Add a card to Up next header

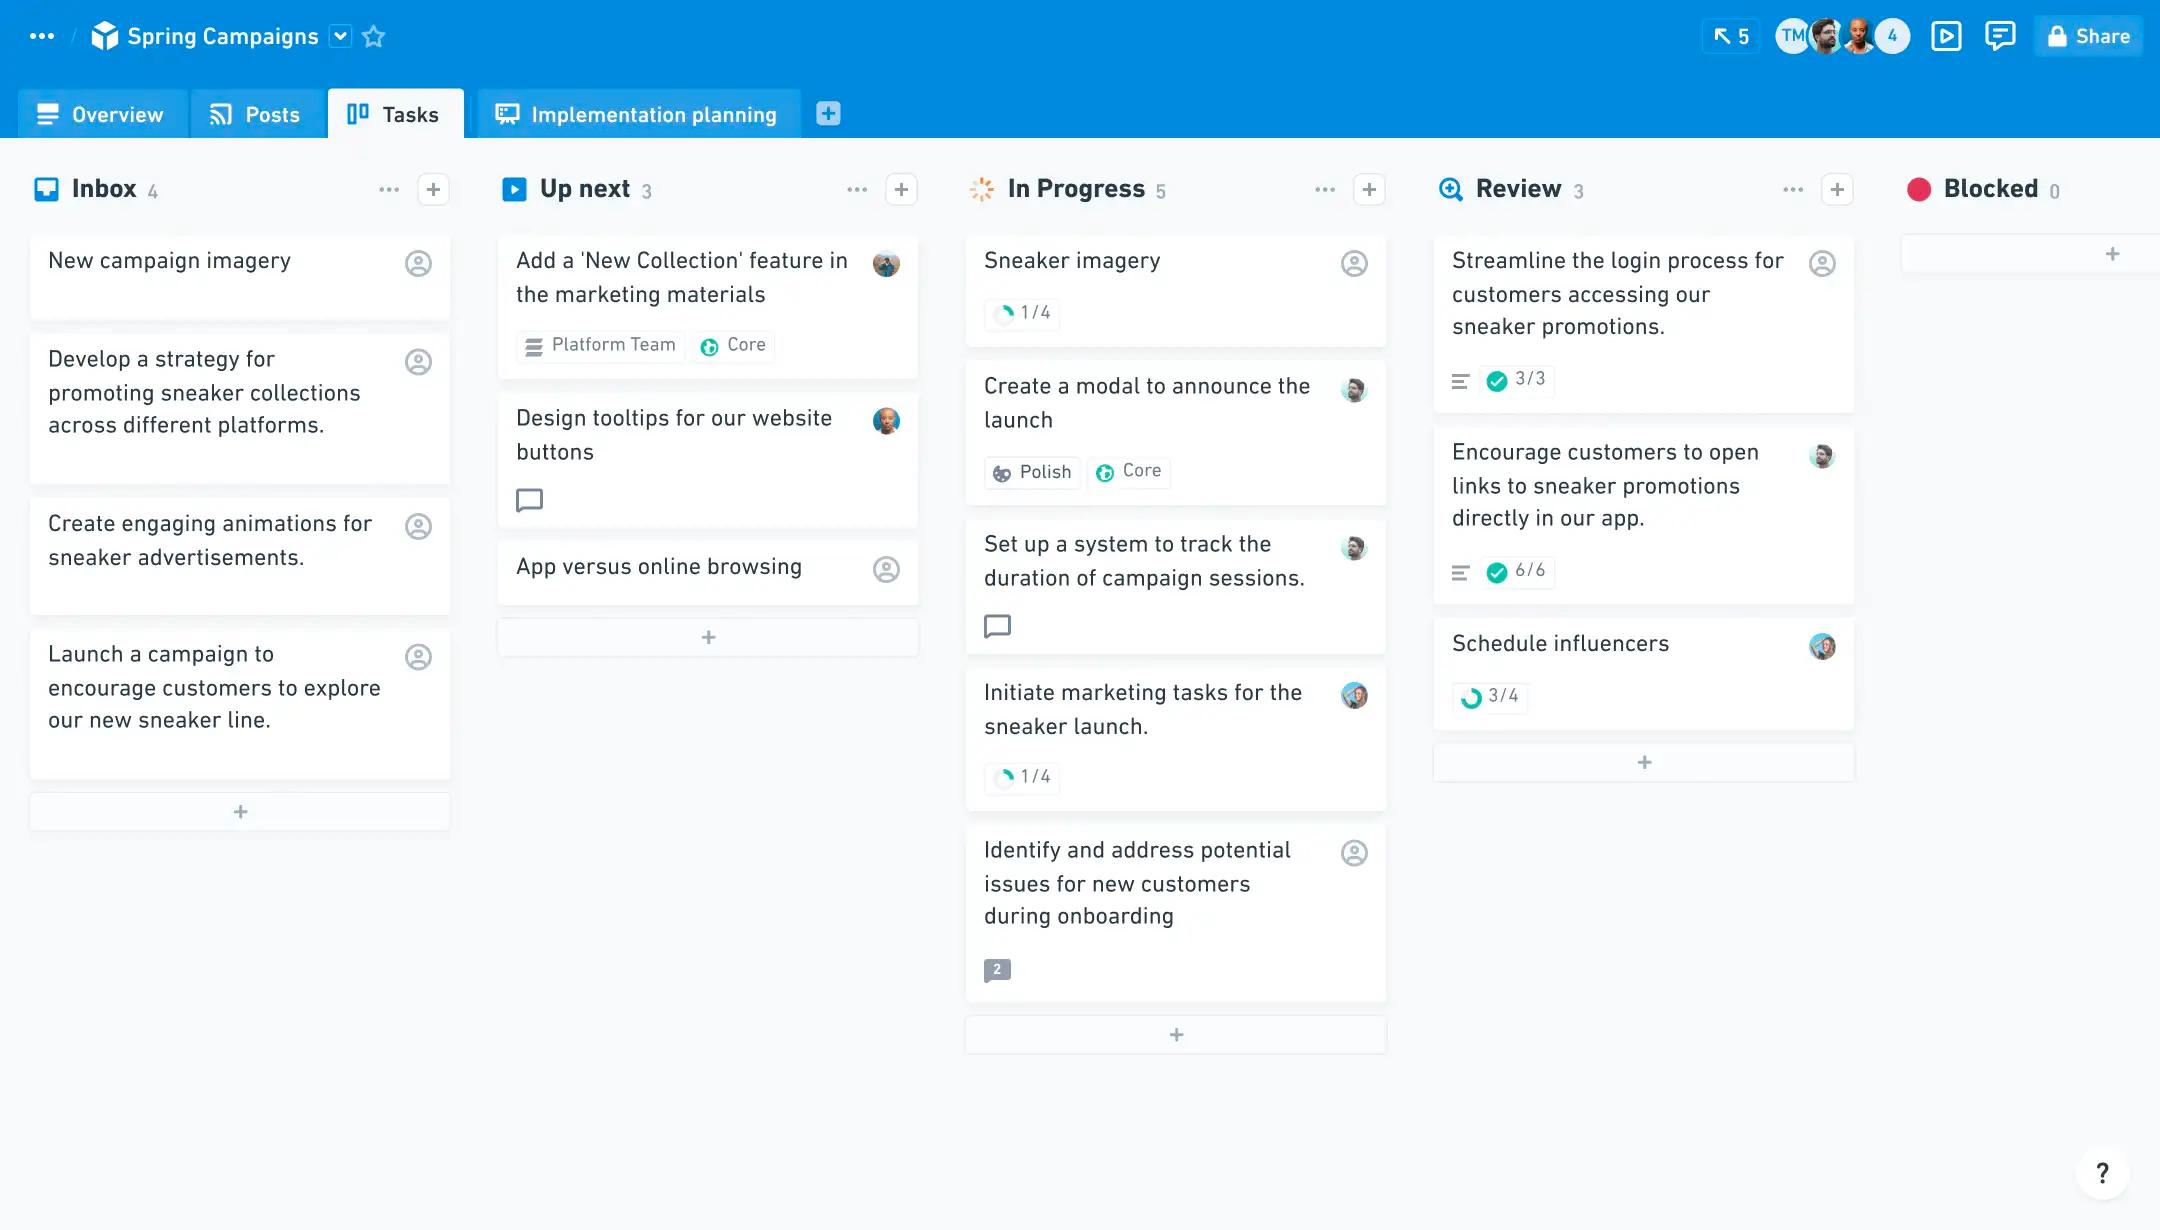click(901, 190)
